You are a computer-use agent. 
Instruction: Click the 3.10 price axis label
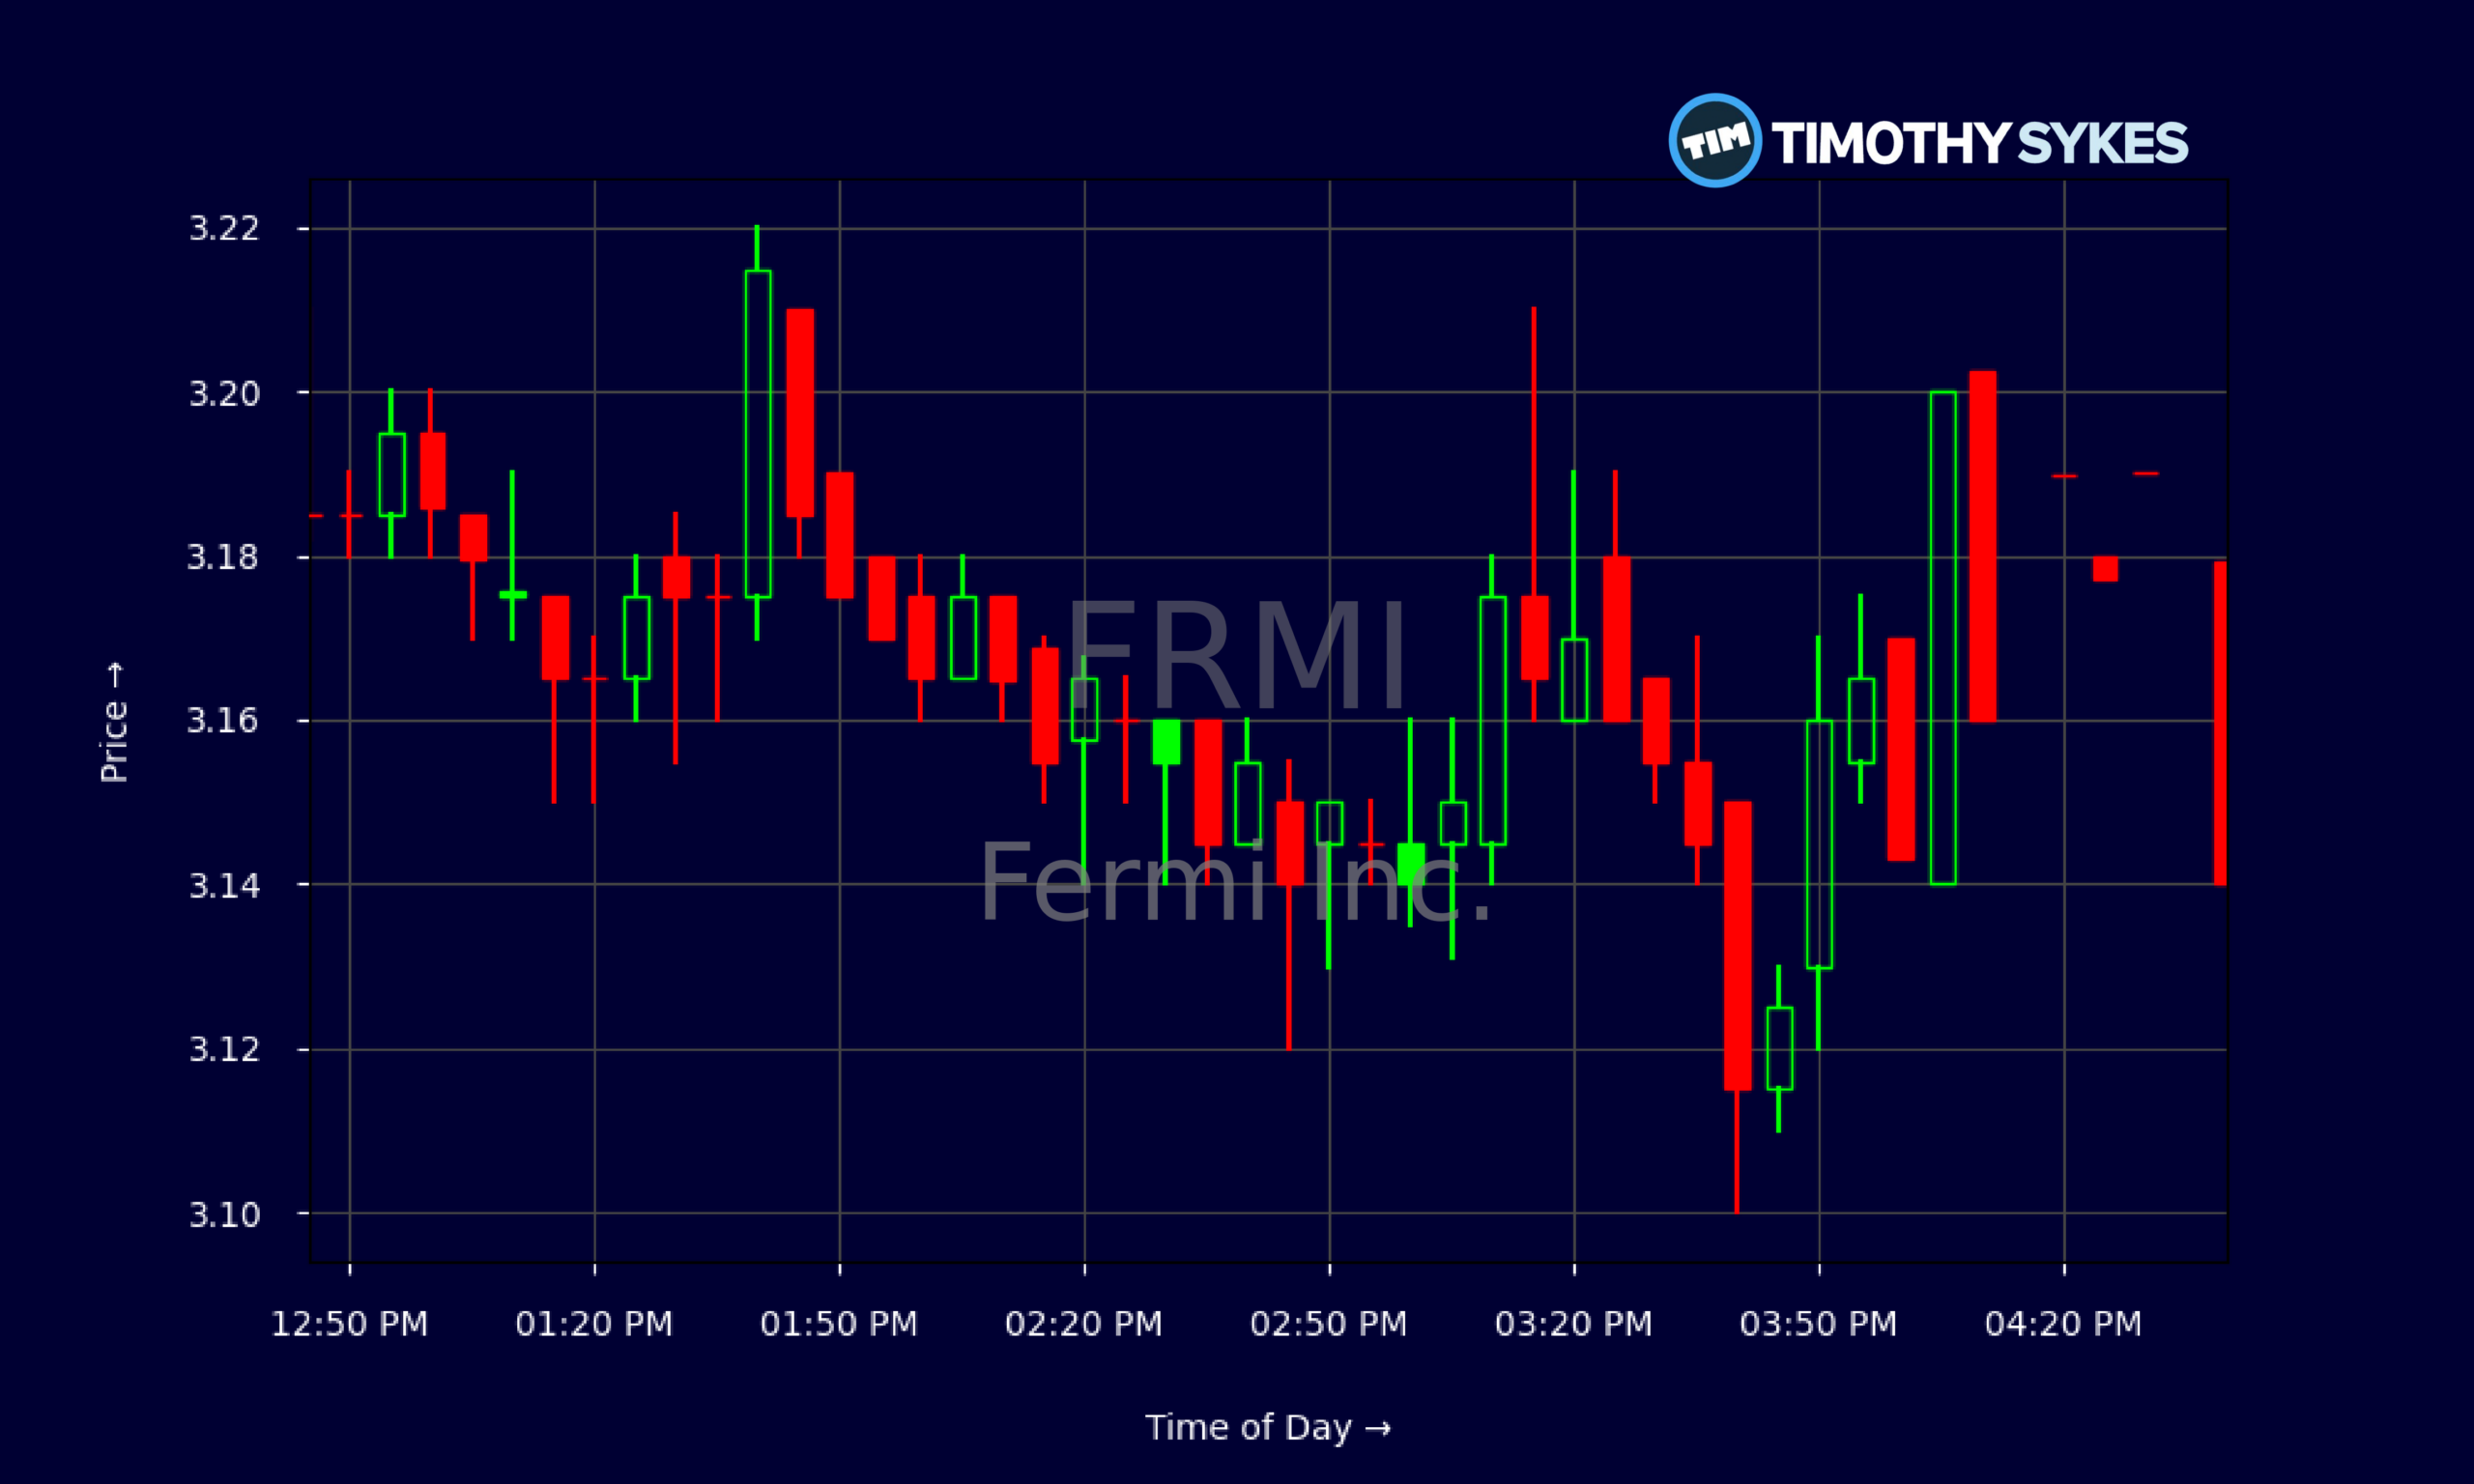pyautogui.click(x=224, y=1214)
